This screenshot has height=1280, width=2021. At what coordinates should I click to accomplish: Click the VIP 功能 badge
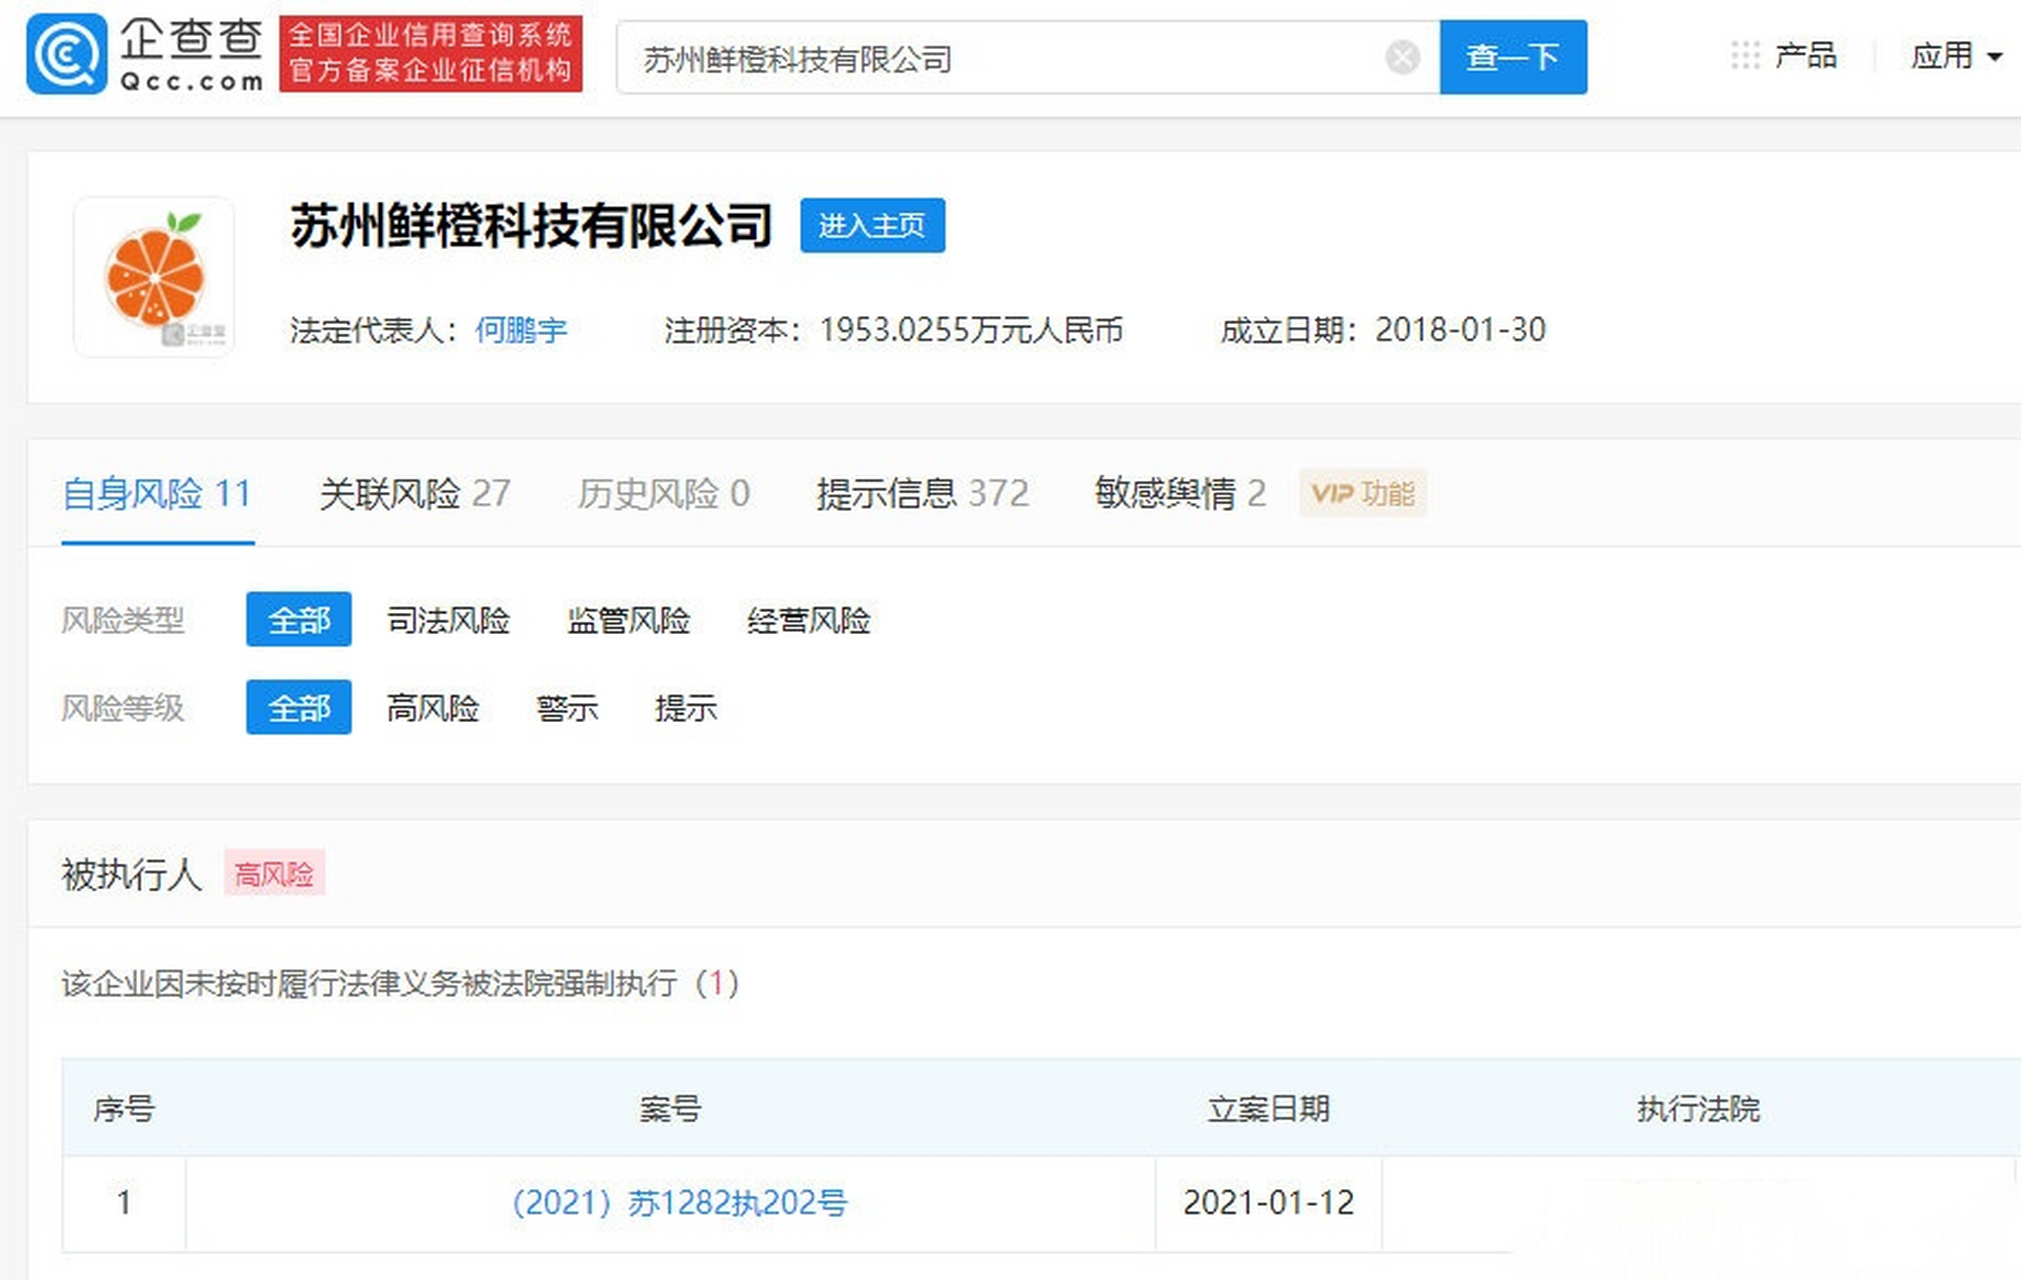(1363, 493)
